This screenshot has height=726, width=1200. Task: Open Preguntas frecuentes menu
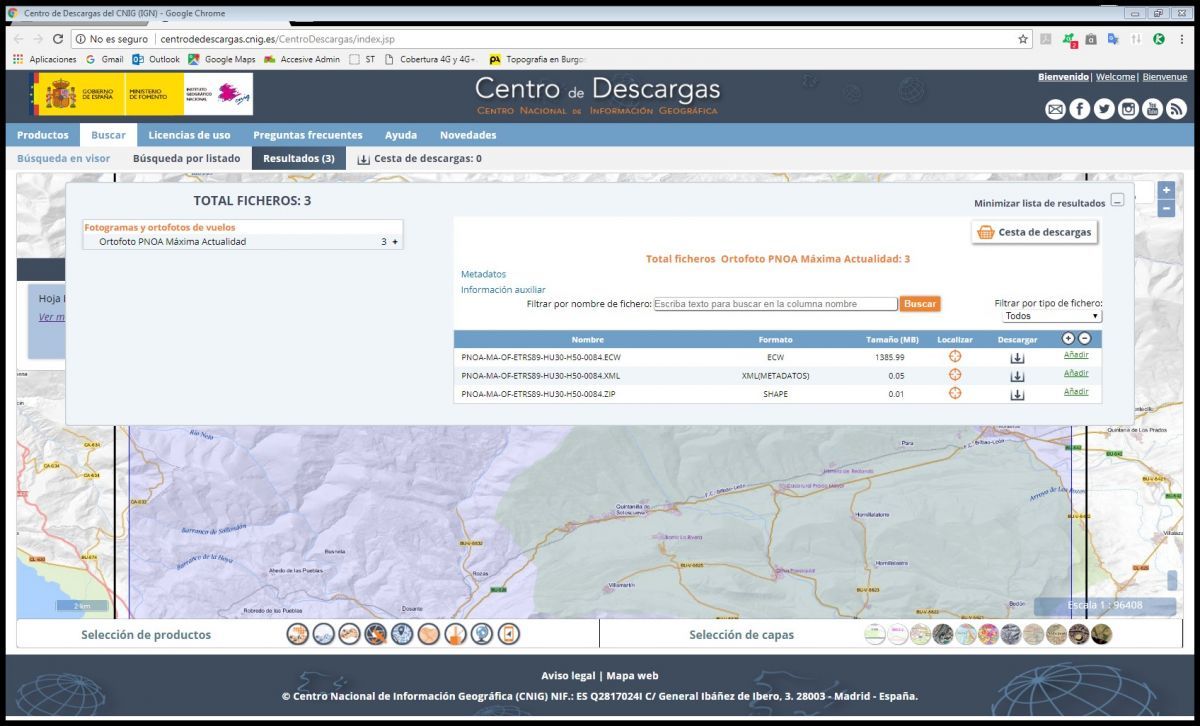[x=308, y=135]
